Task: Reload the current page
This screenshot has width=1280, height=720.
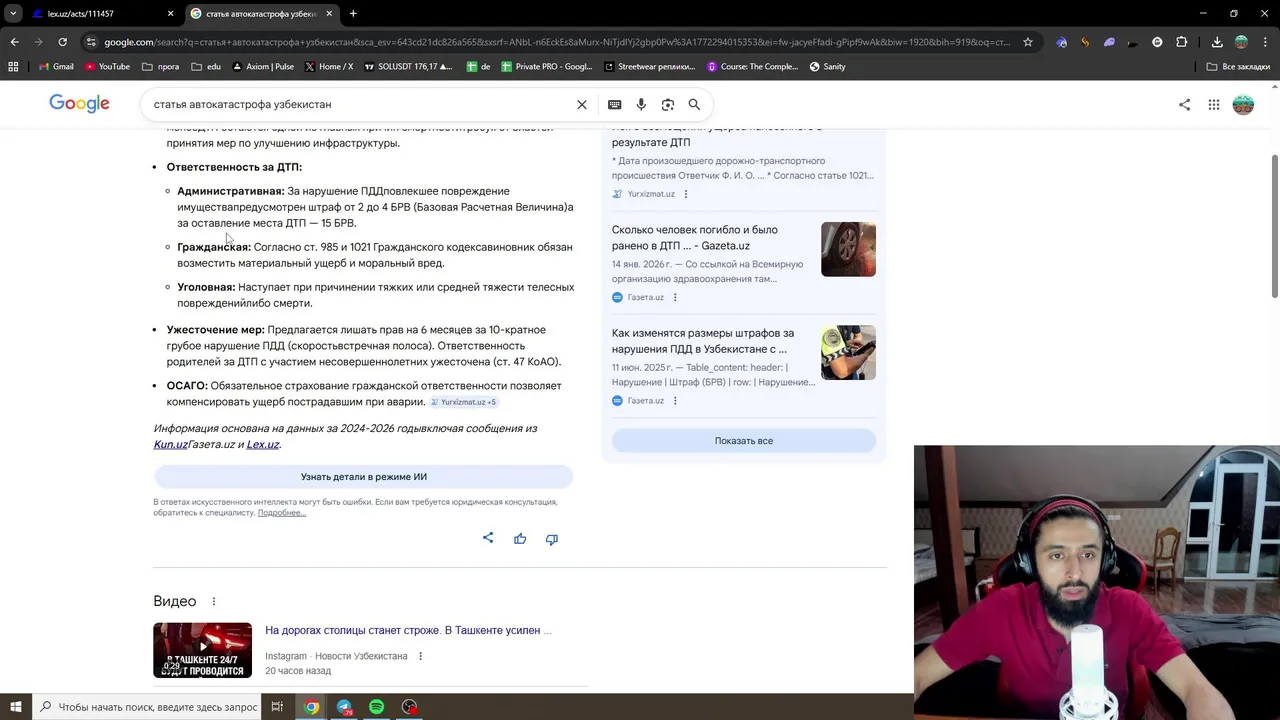Action: (62, 42)
